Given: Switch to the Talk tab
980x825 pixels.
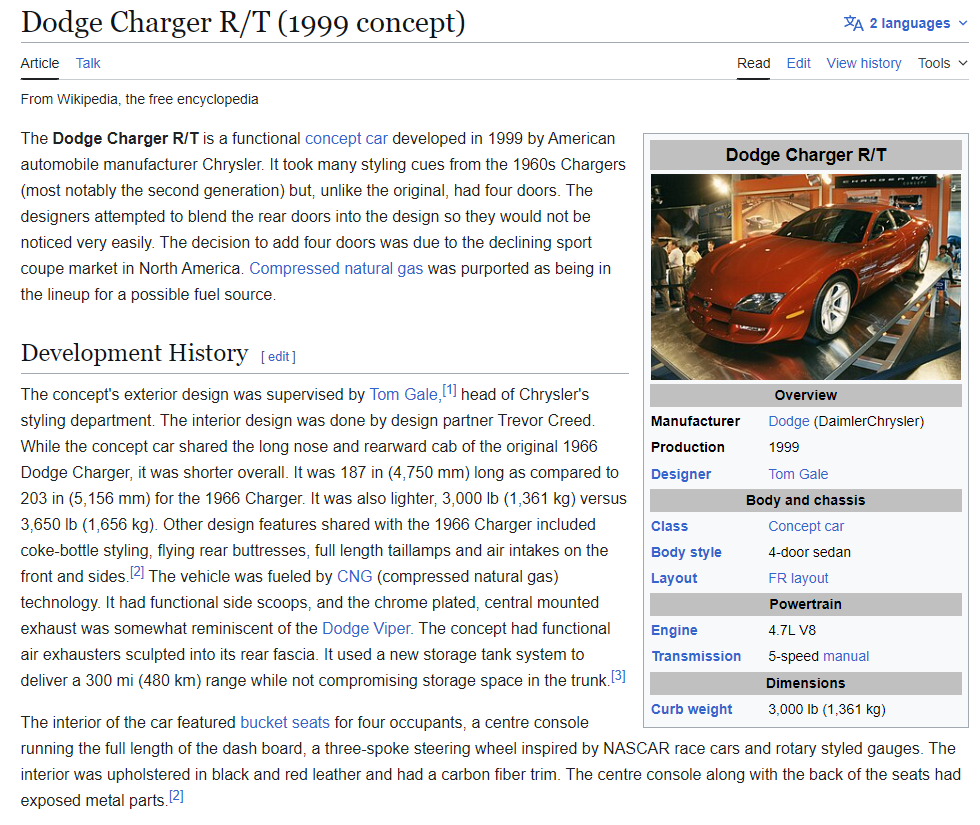Looking at the screenshot, I should pyautogui.click(x=88, y=63).
